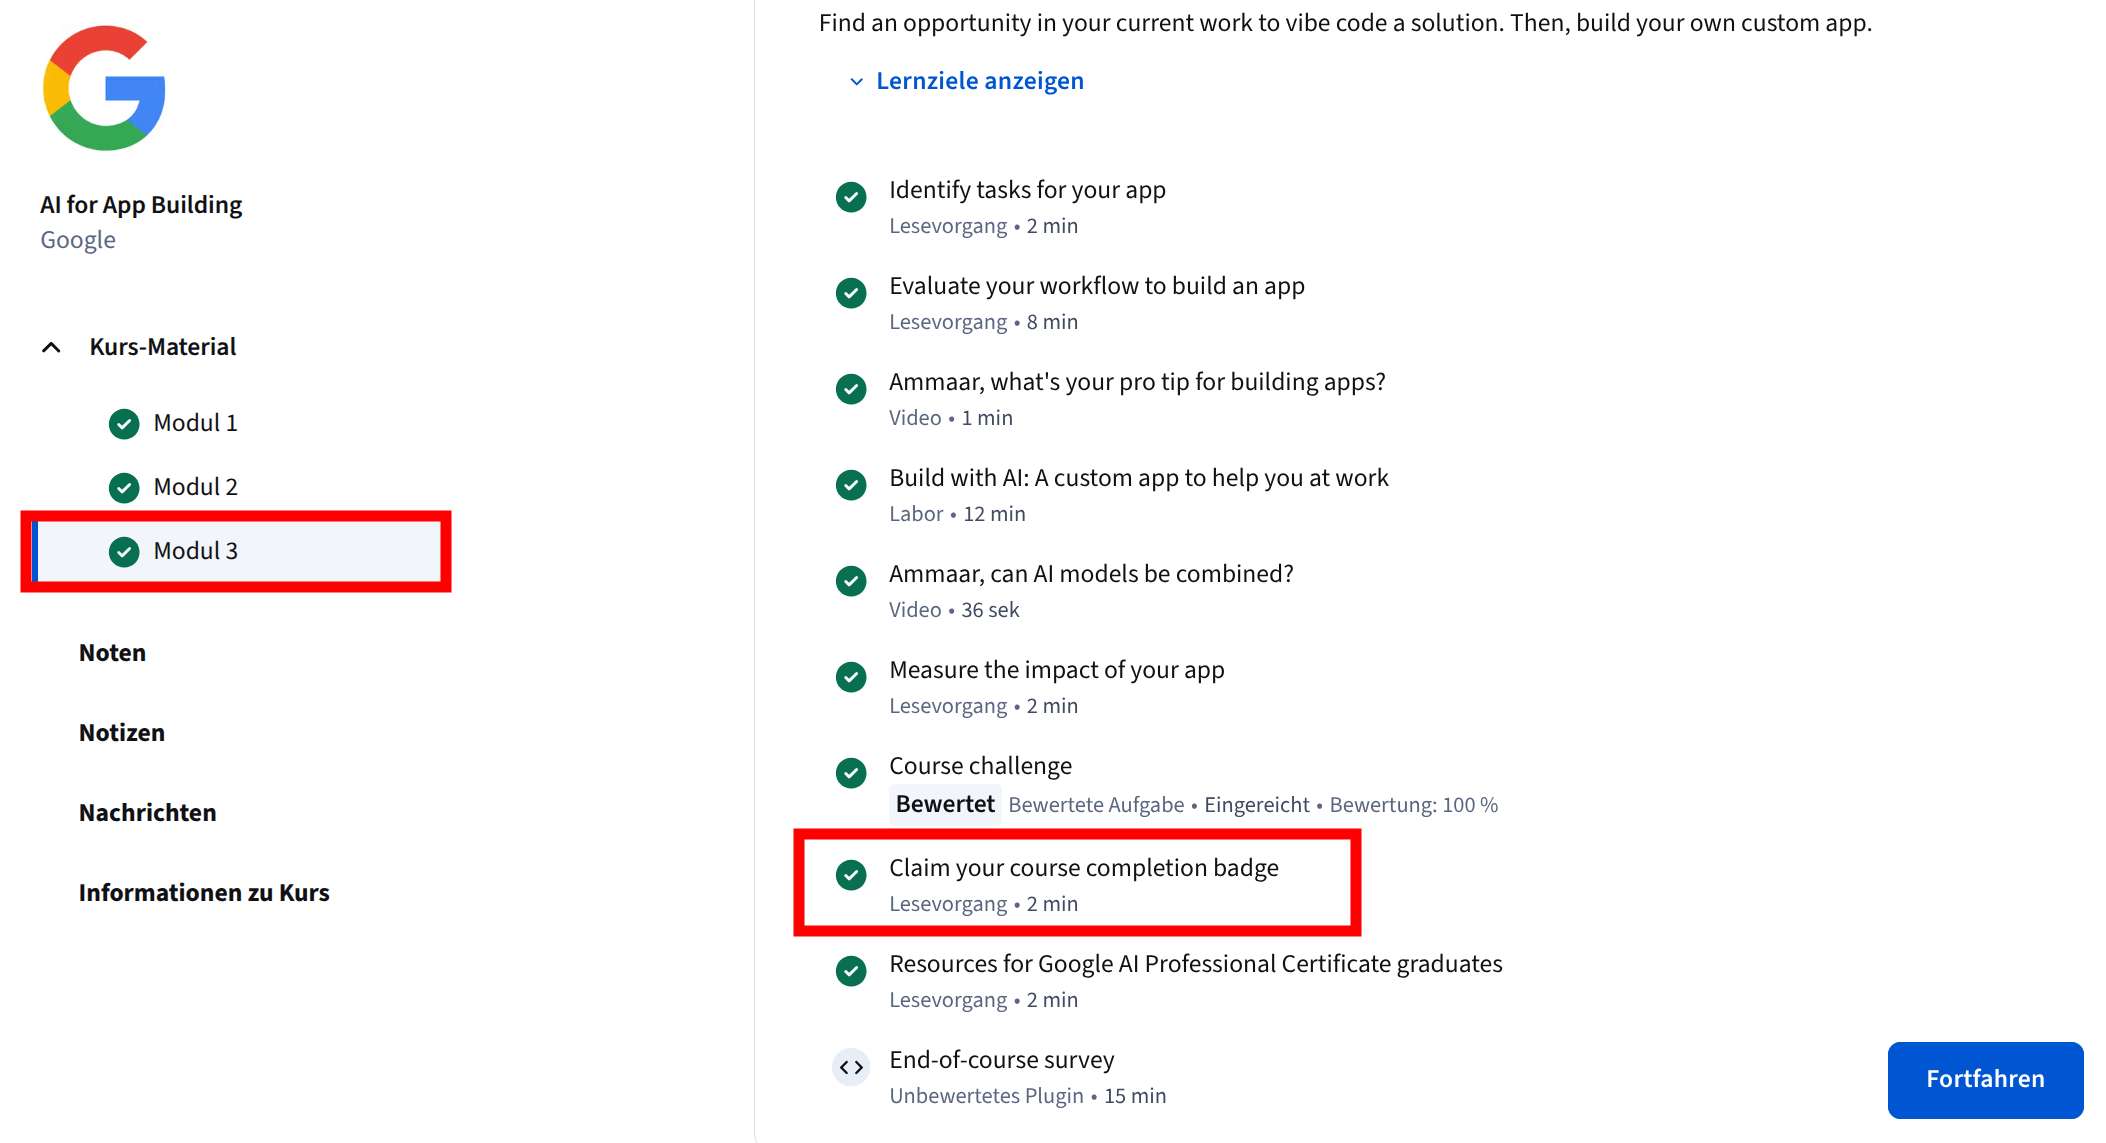Expand Lernziele anzeigen
Viewport: 2106px width, 1143px height.
pyautogui.click(x=979, y=81)
